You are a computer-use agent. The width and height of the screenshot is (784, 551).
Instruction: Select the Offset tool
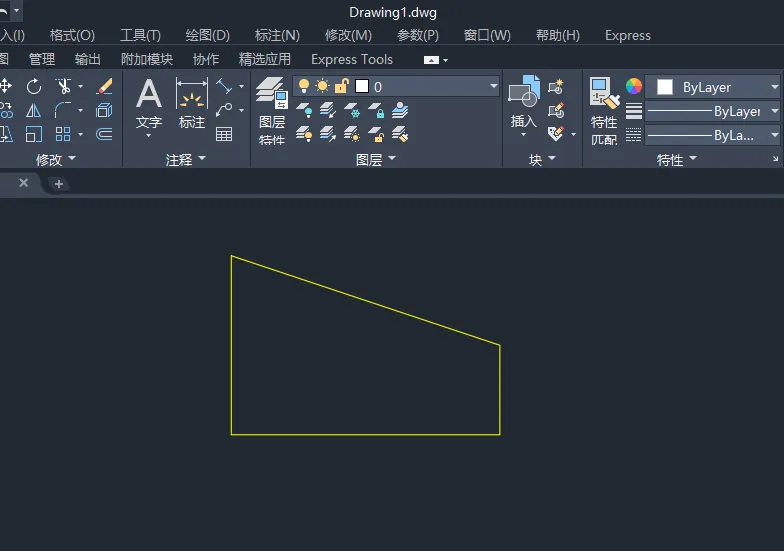pyautogui.click(x=104, y=134)
